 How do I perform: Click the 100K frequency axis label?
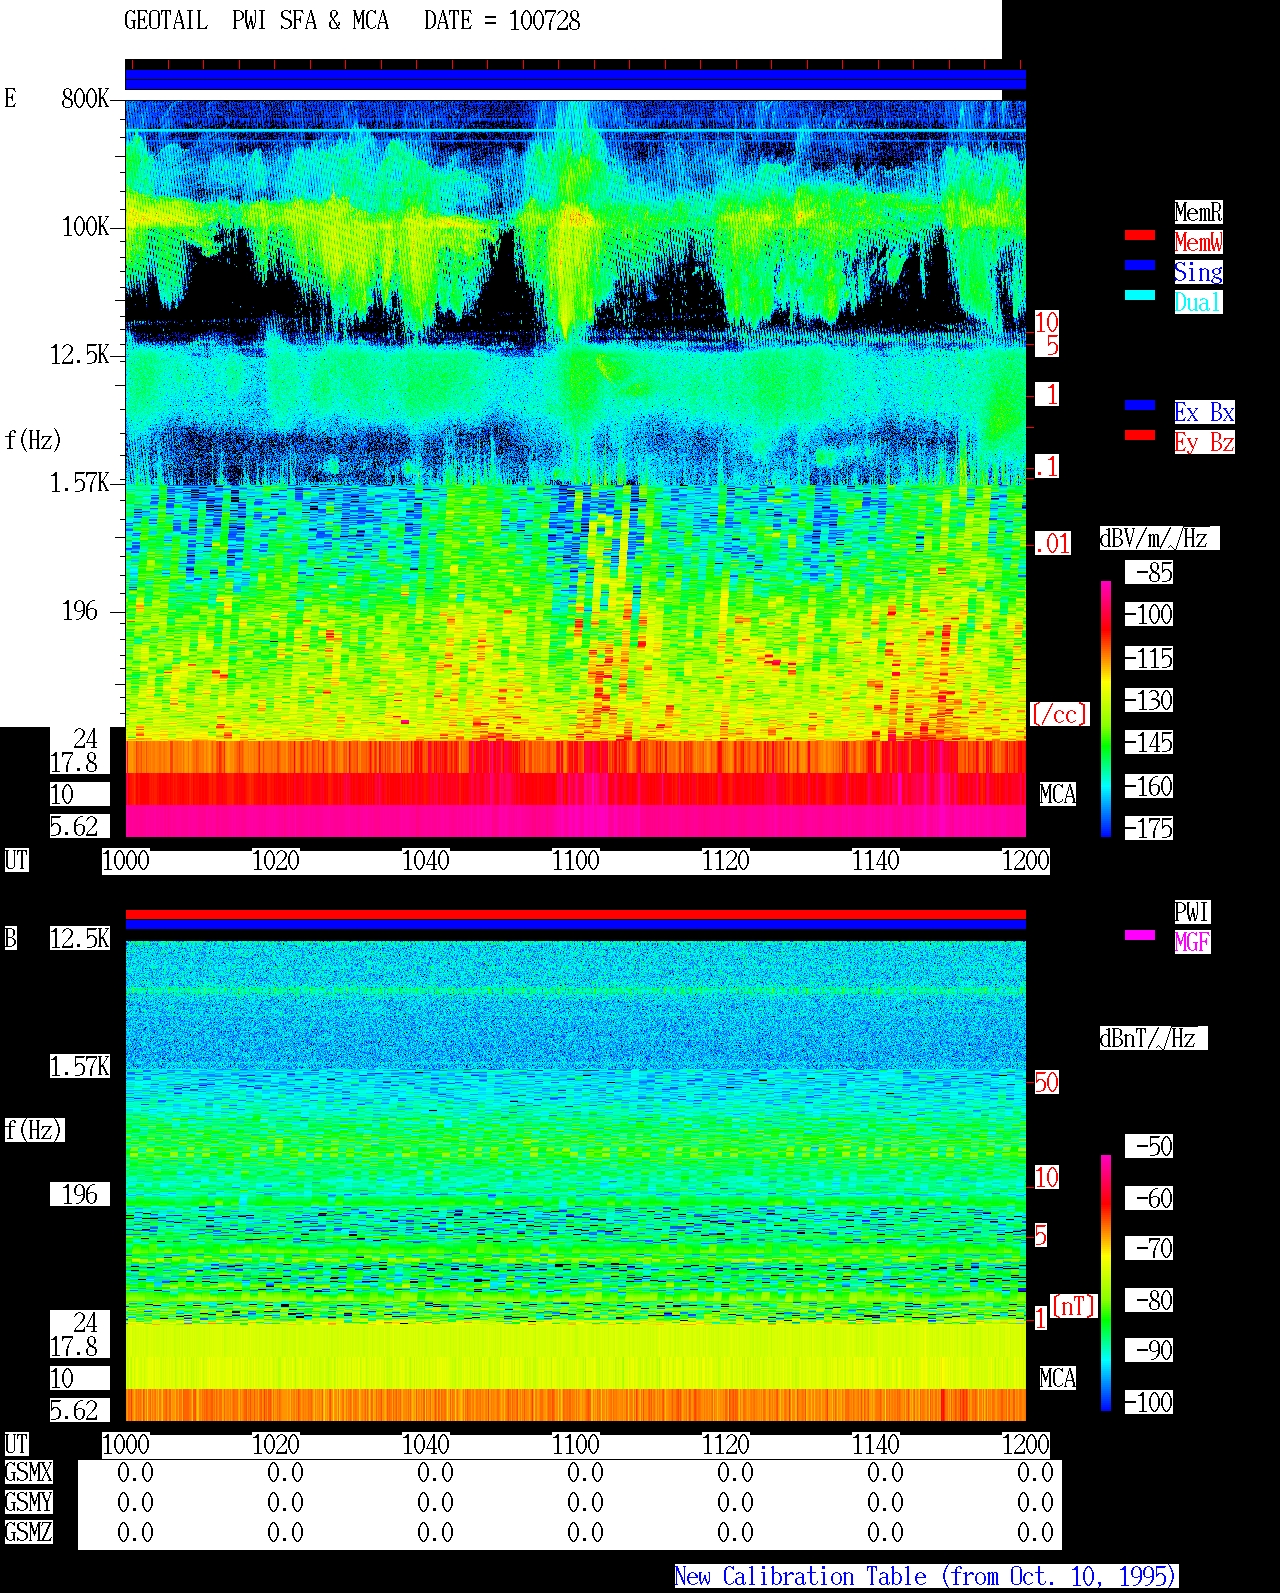(x=86, y=227)
